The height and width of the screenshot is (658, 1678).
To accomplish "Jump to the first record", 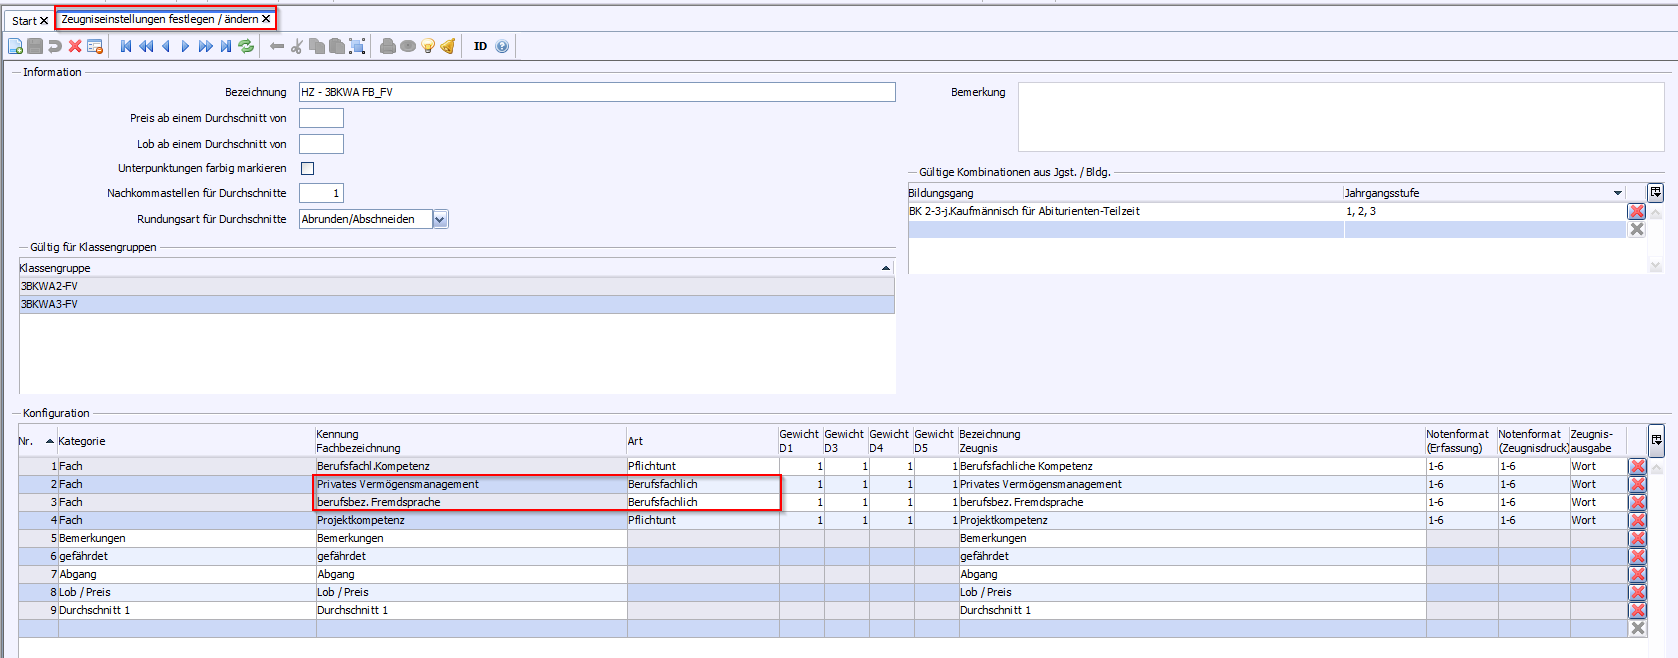I will point(126,46).
